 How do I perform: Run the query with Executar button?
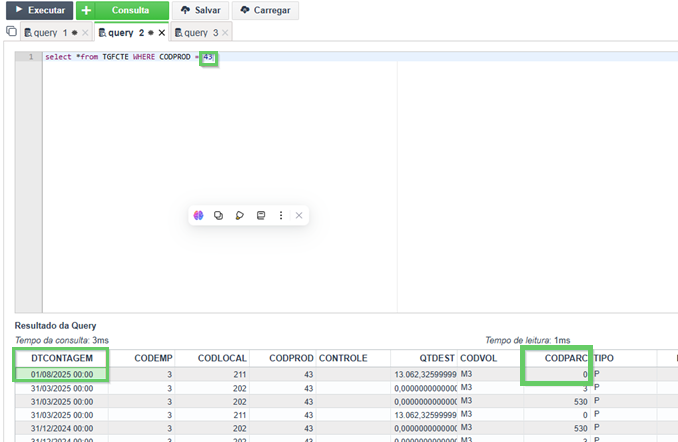39,10
